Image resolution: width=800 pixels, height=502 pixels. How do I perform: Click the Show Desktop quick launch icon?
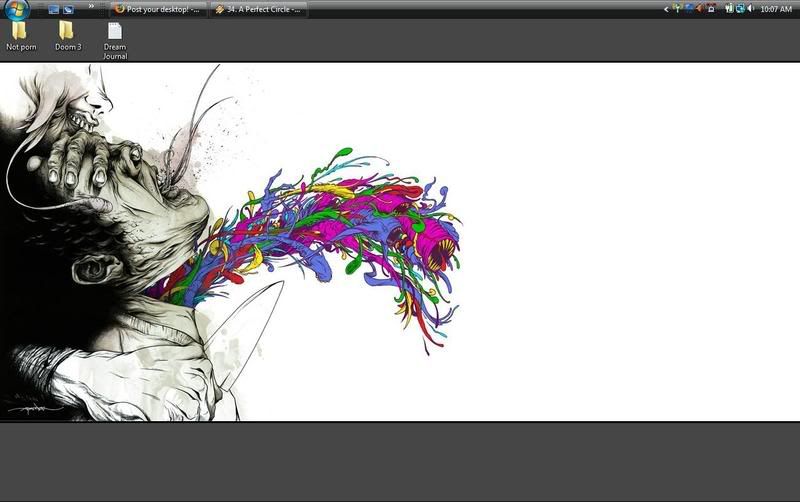54,9
